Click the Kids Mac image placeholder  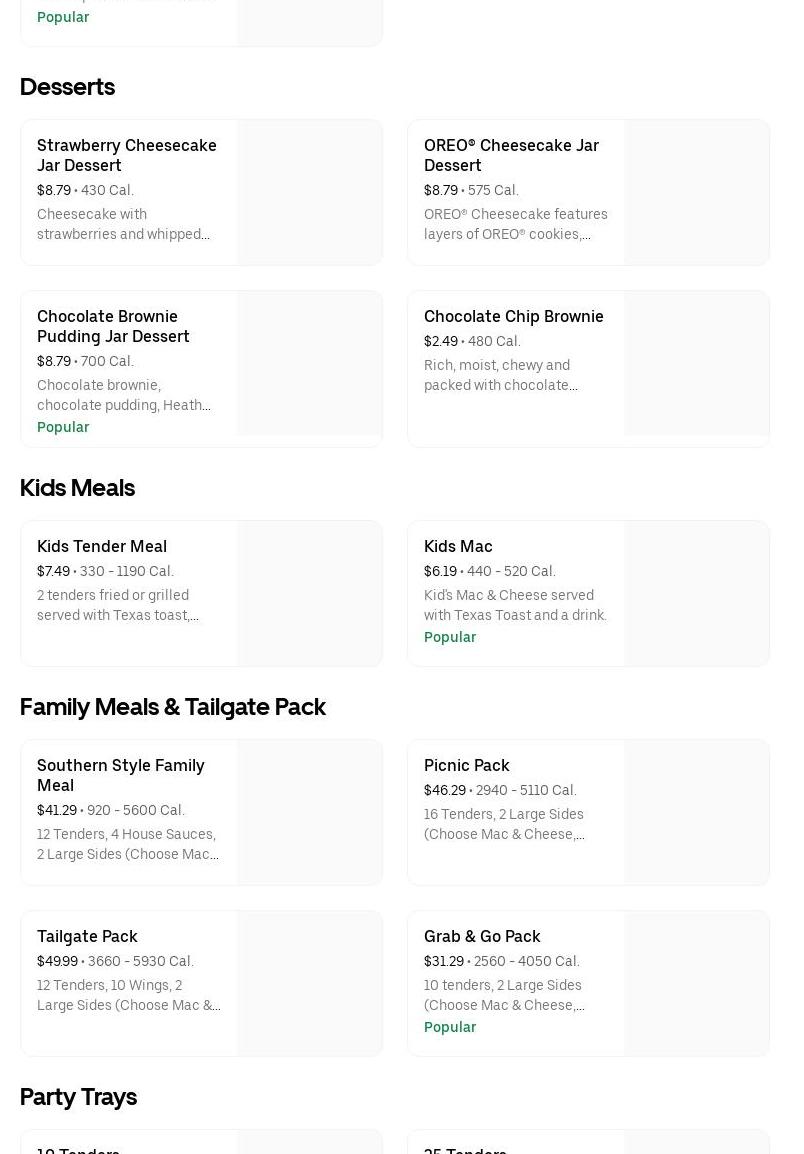(x=697, y=593)
